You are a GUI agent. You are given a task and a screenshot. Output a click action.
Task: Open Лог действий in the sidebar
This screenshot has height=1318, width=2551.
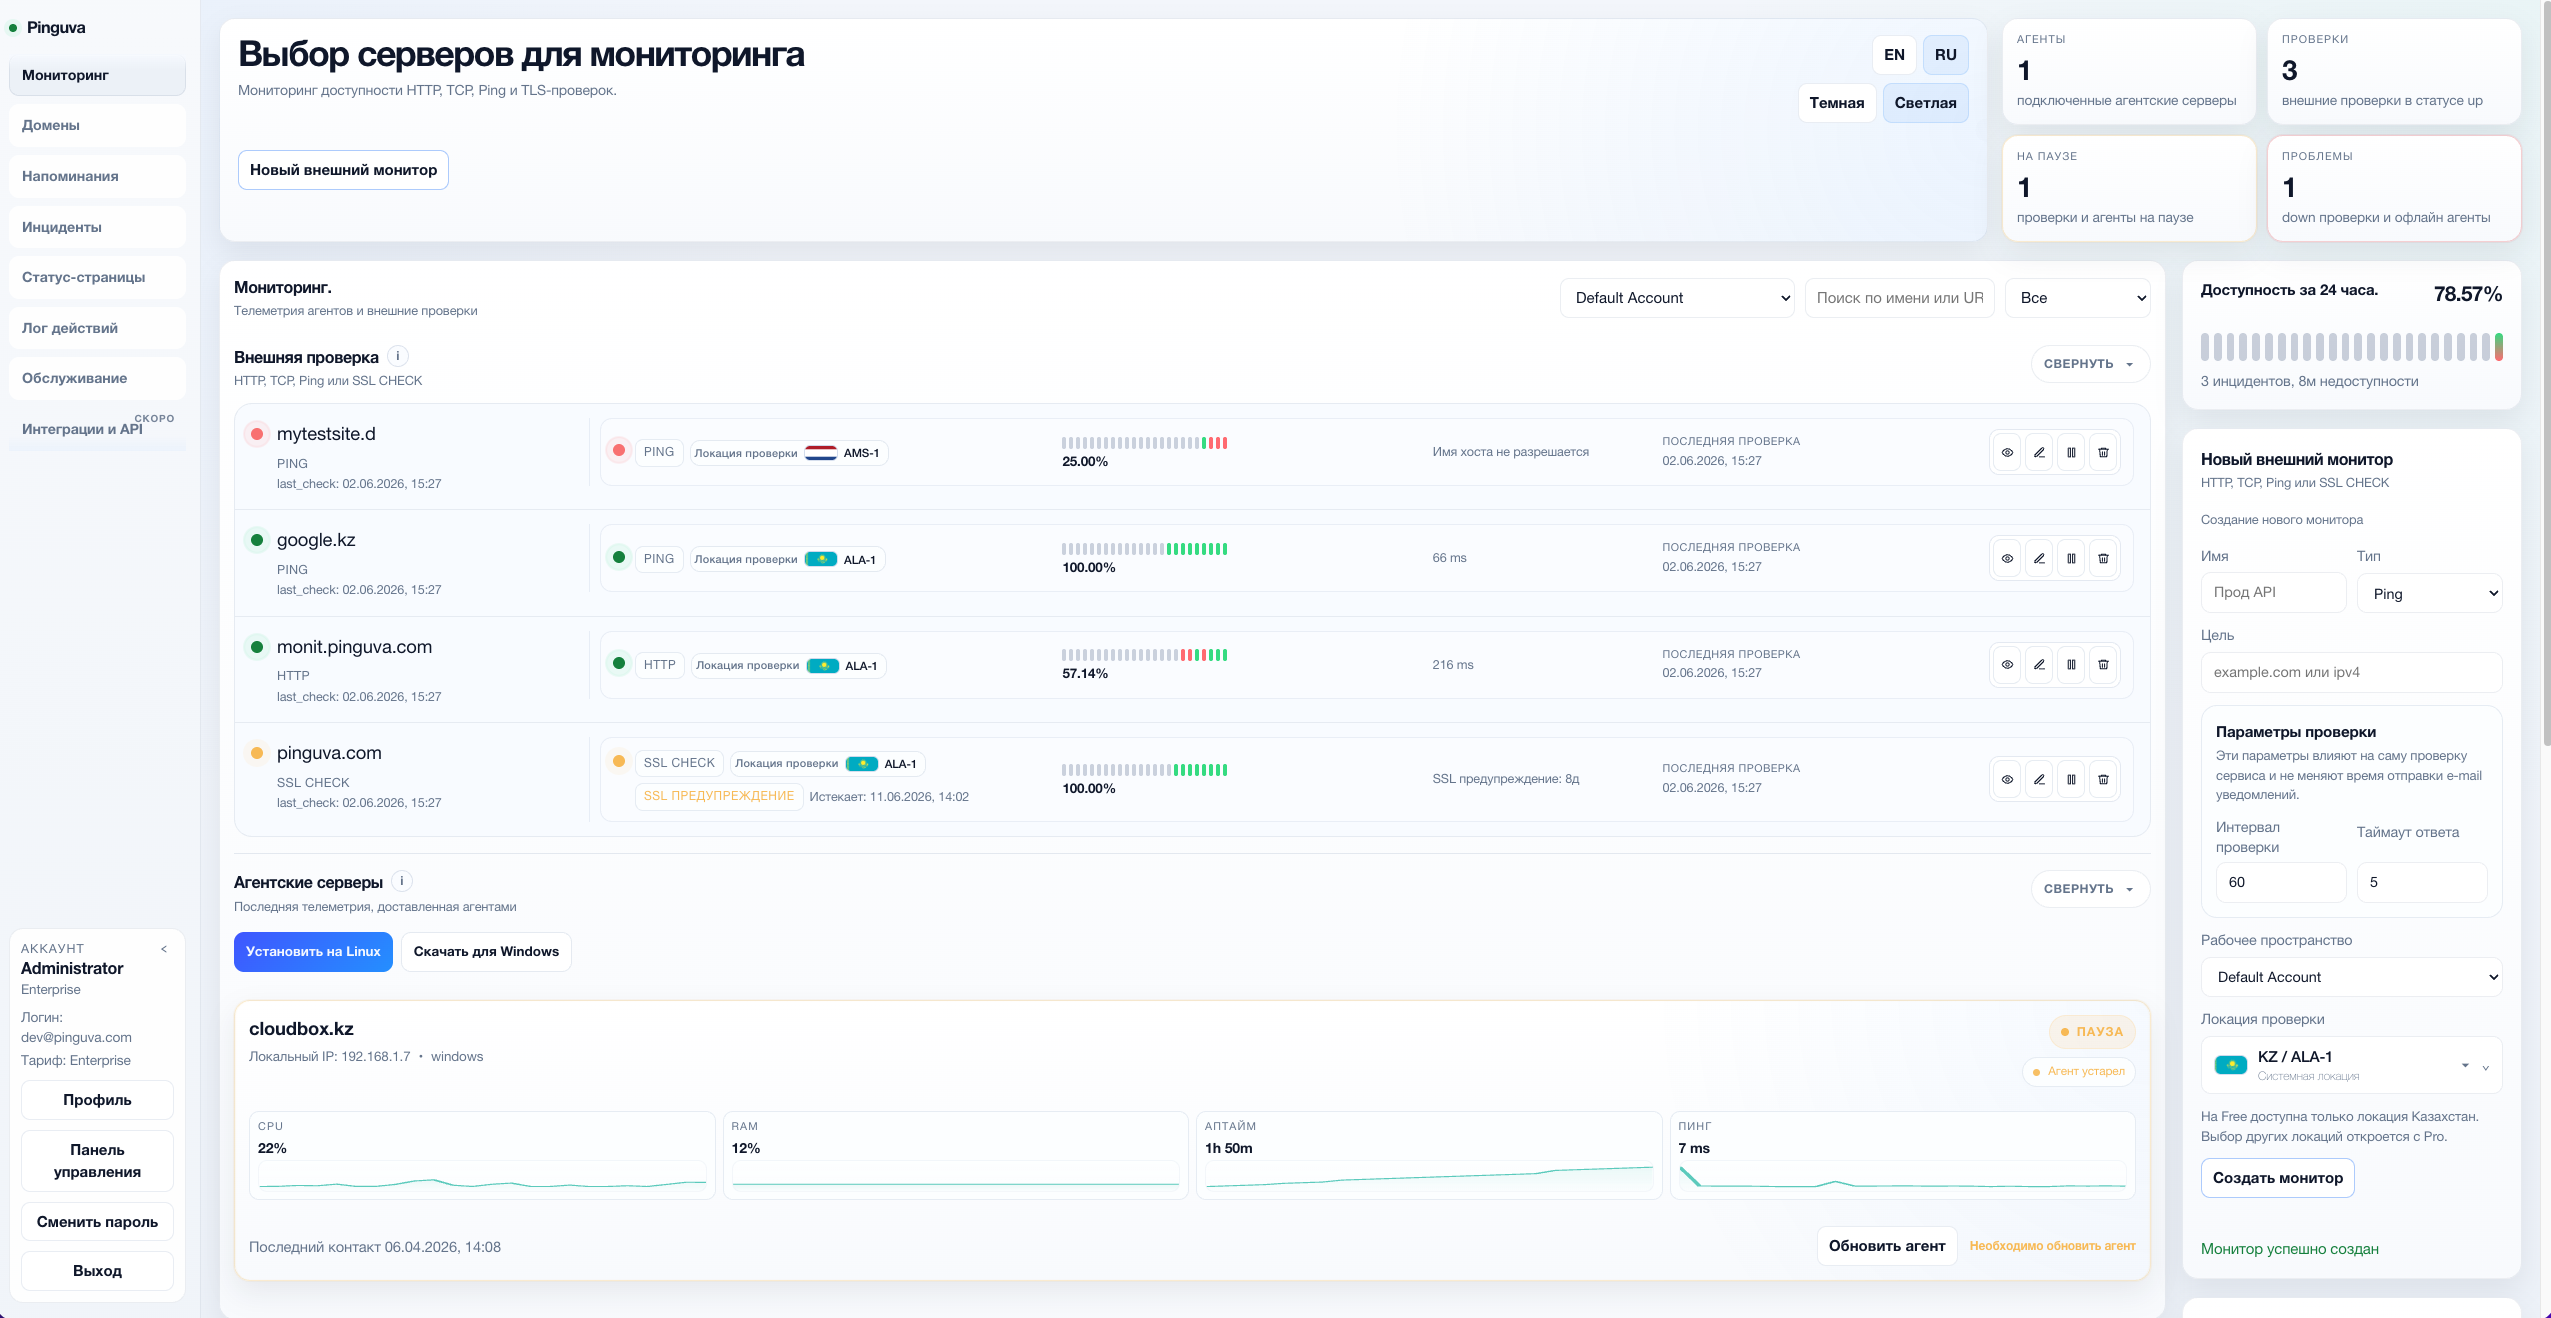pos(97,328)
